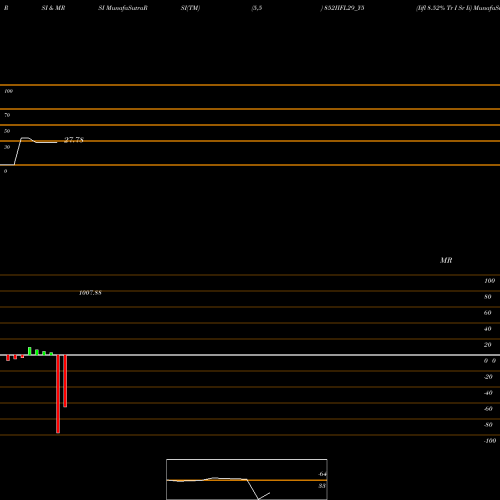Click the 70 level label on RSI scale
This screenshot has width=500, height=500.
(7, 115)
